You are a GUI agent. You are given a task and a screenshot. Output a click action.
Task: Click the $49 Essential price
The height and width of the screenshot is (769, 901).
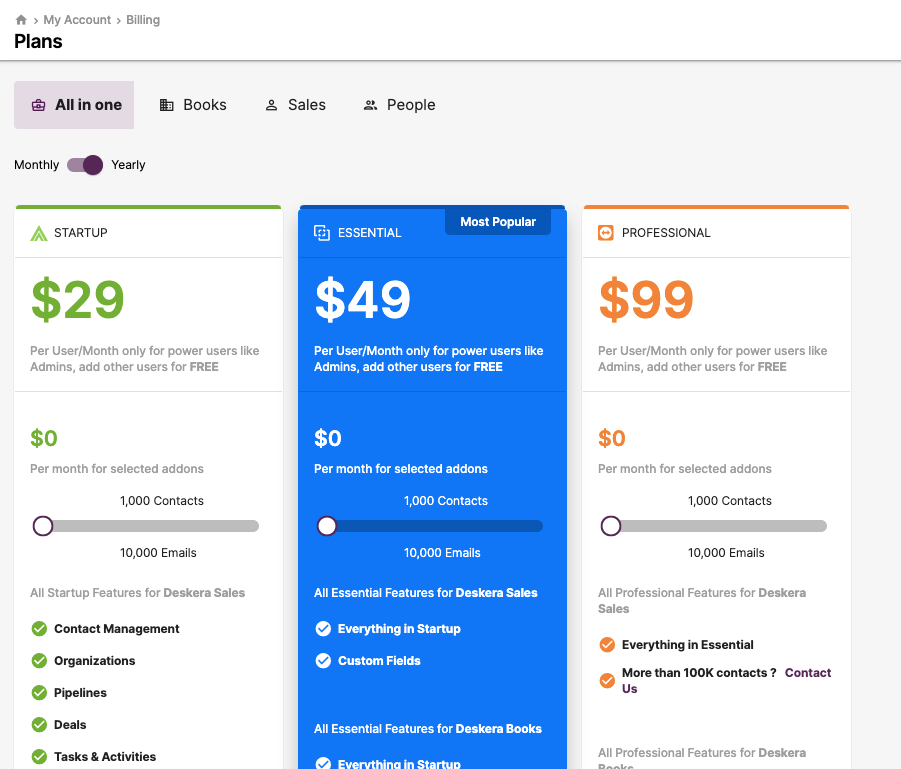(363, 299)
